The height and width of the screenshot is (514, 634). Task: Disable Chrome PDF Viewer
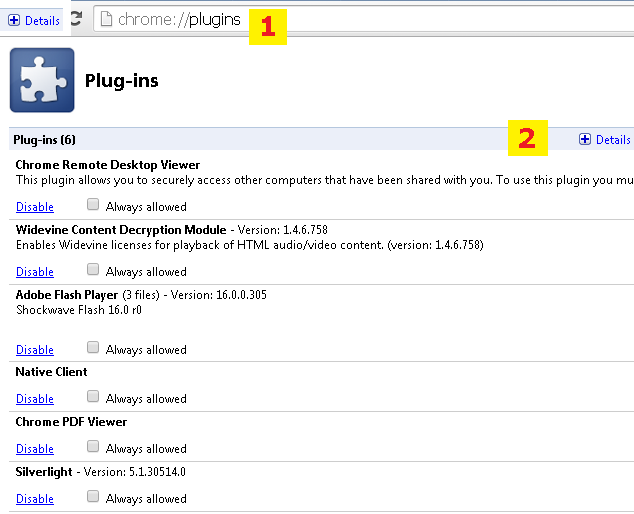[35, 449]
